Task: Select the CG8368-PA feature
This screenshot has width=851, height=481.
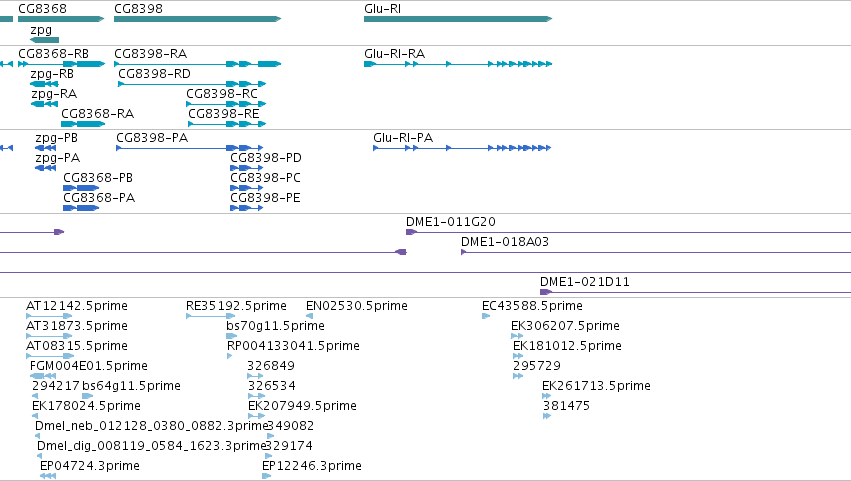Action: [81, 208]
